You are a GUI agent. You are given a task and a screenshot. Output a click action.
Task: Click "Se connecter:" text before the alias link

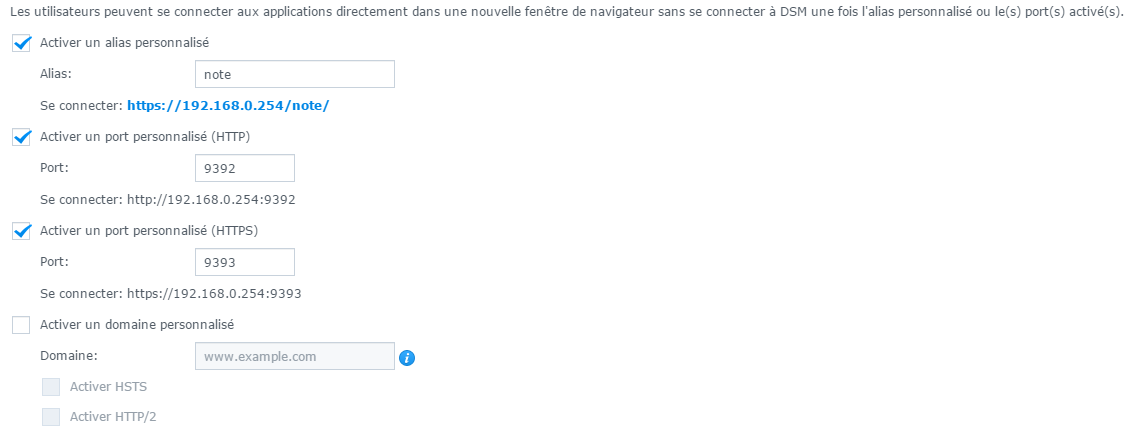coord(81,105)
